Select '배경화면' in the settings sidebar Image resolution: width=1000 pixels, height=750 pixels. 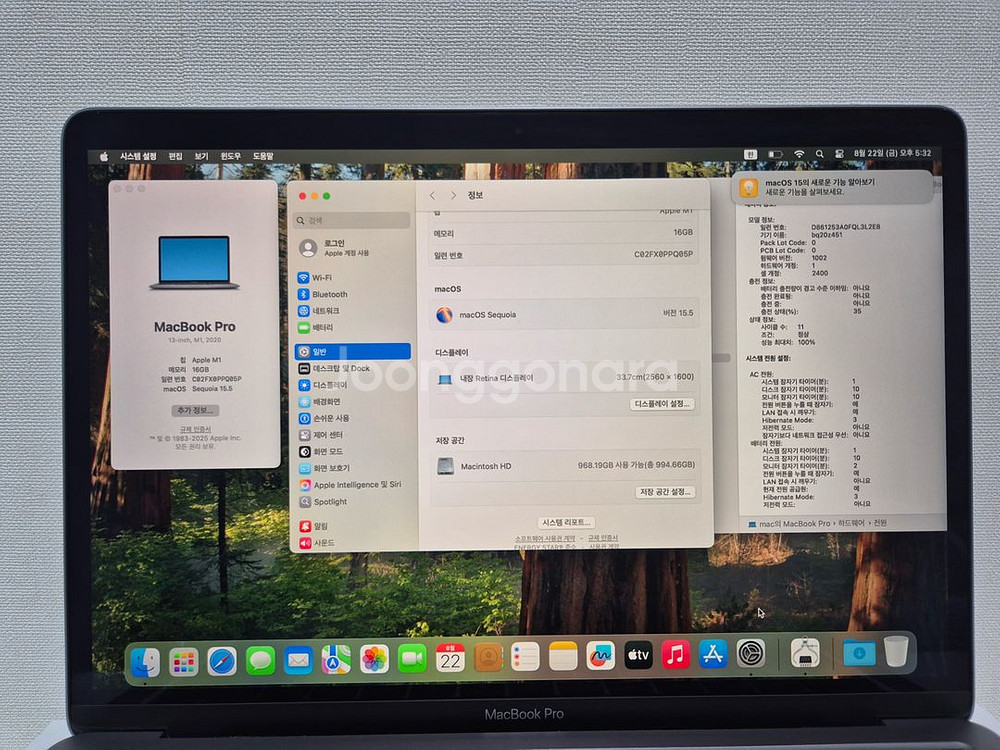pyautogui.click(x=352, y=402)
